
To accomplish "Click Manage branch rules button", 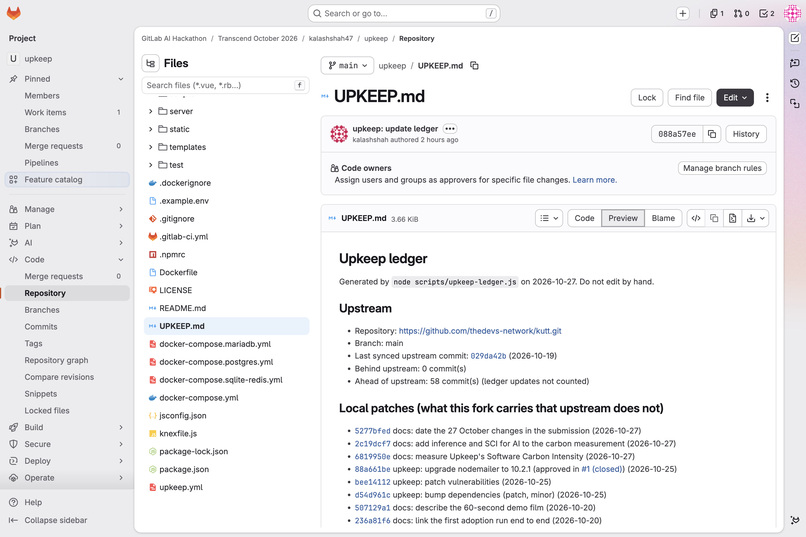I will point(722,168).
